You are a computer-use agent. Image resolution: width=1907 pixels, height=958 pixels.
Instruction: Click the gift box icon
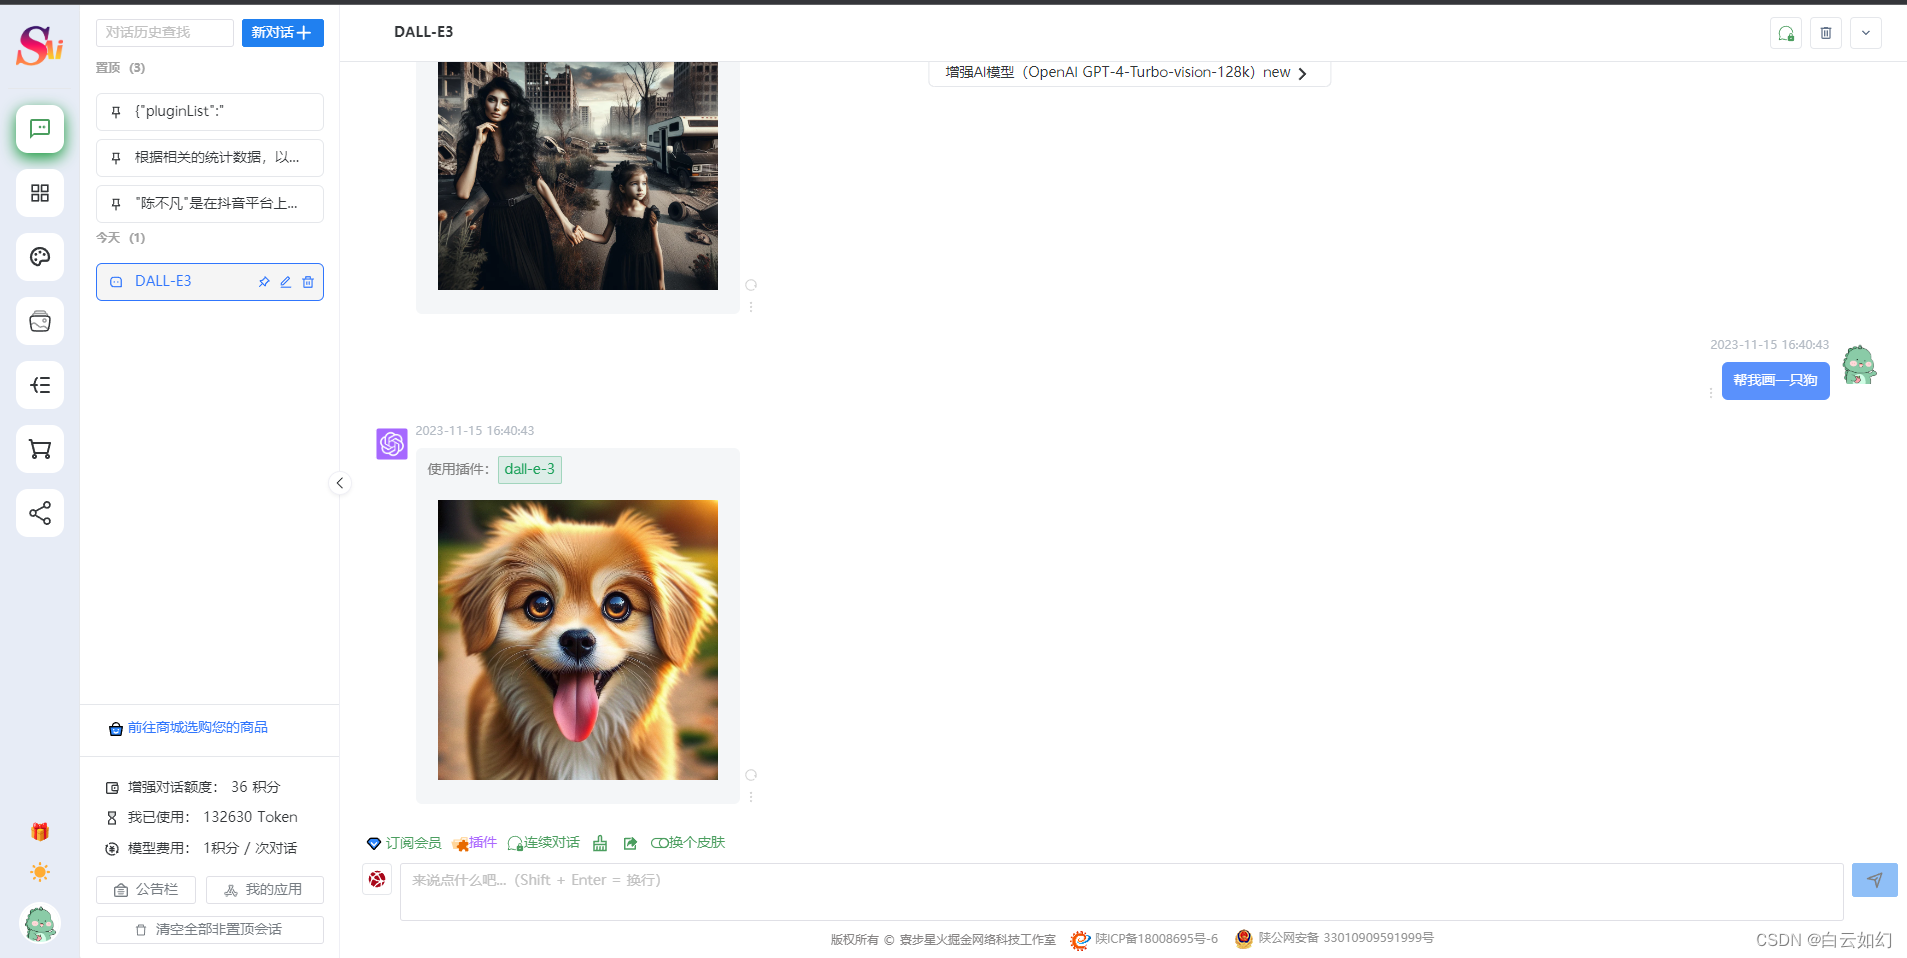40,832
